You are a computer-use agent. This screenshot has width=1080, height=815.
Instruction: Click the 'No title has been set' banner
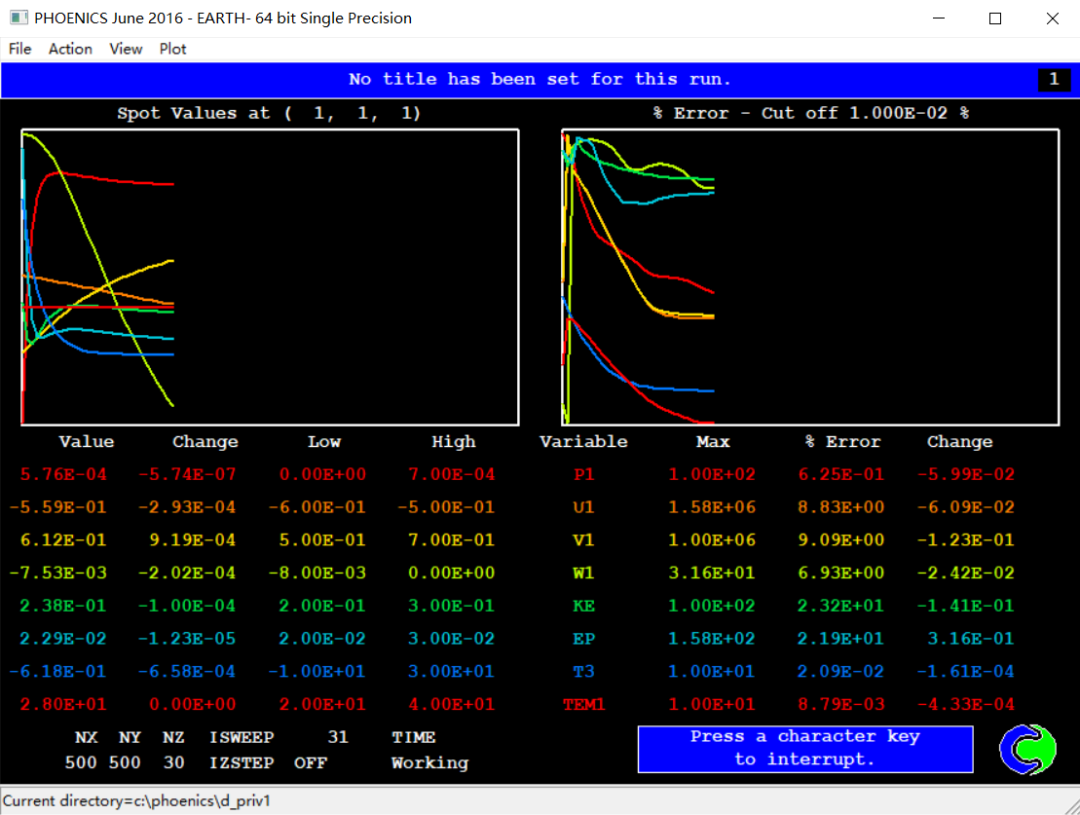539,79
